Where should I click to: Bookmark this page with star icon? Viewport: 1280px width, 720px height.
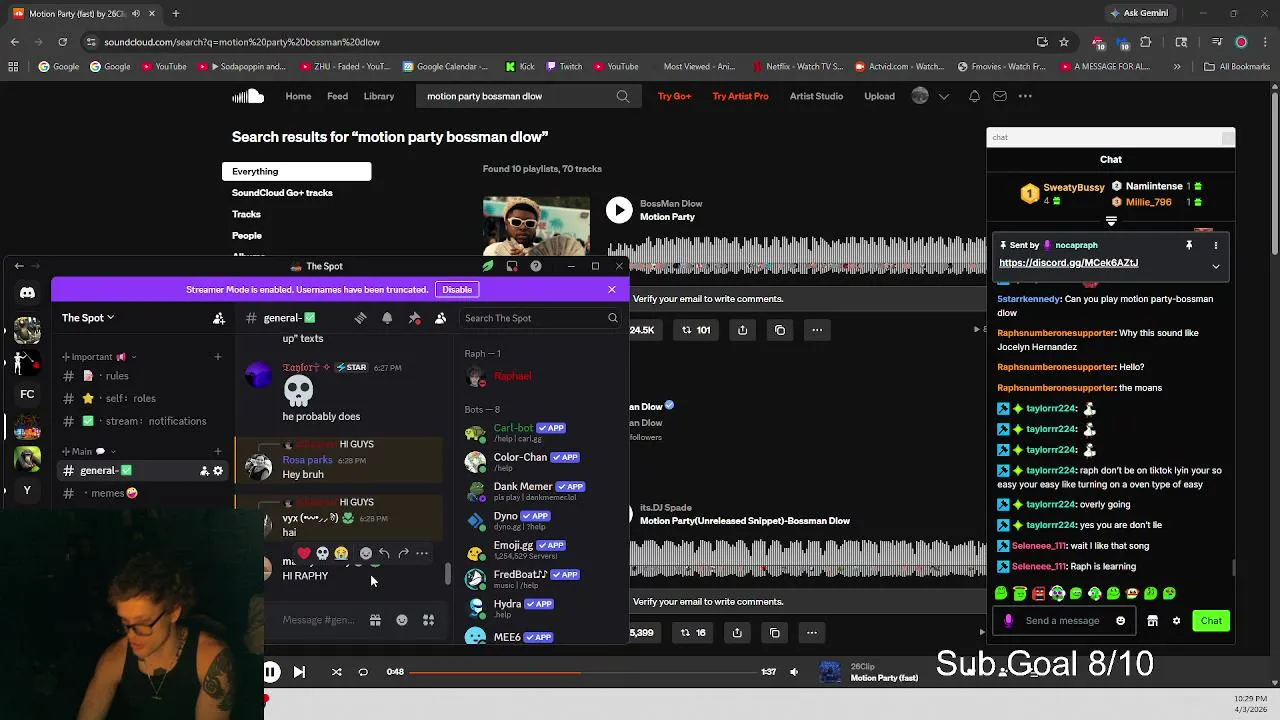[x=1064, y=42]
